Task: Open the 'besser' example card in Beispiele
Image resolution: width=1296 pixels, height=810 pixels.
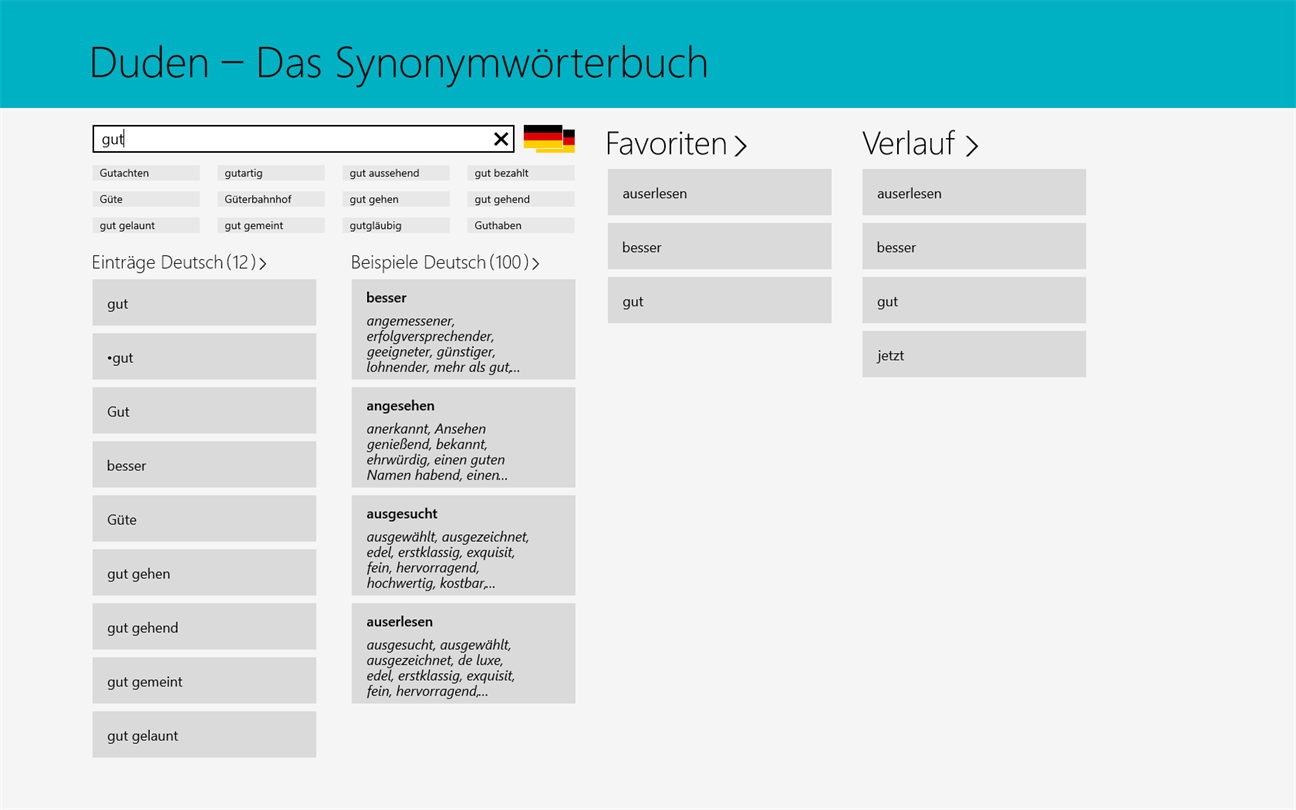Action: pos(463,329)
